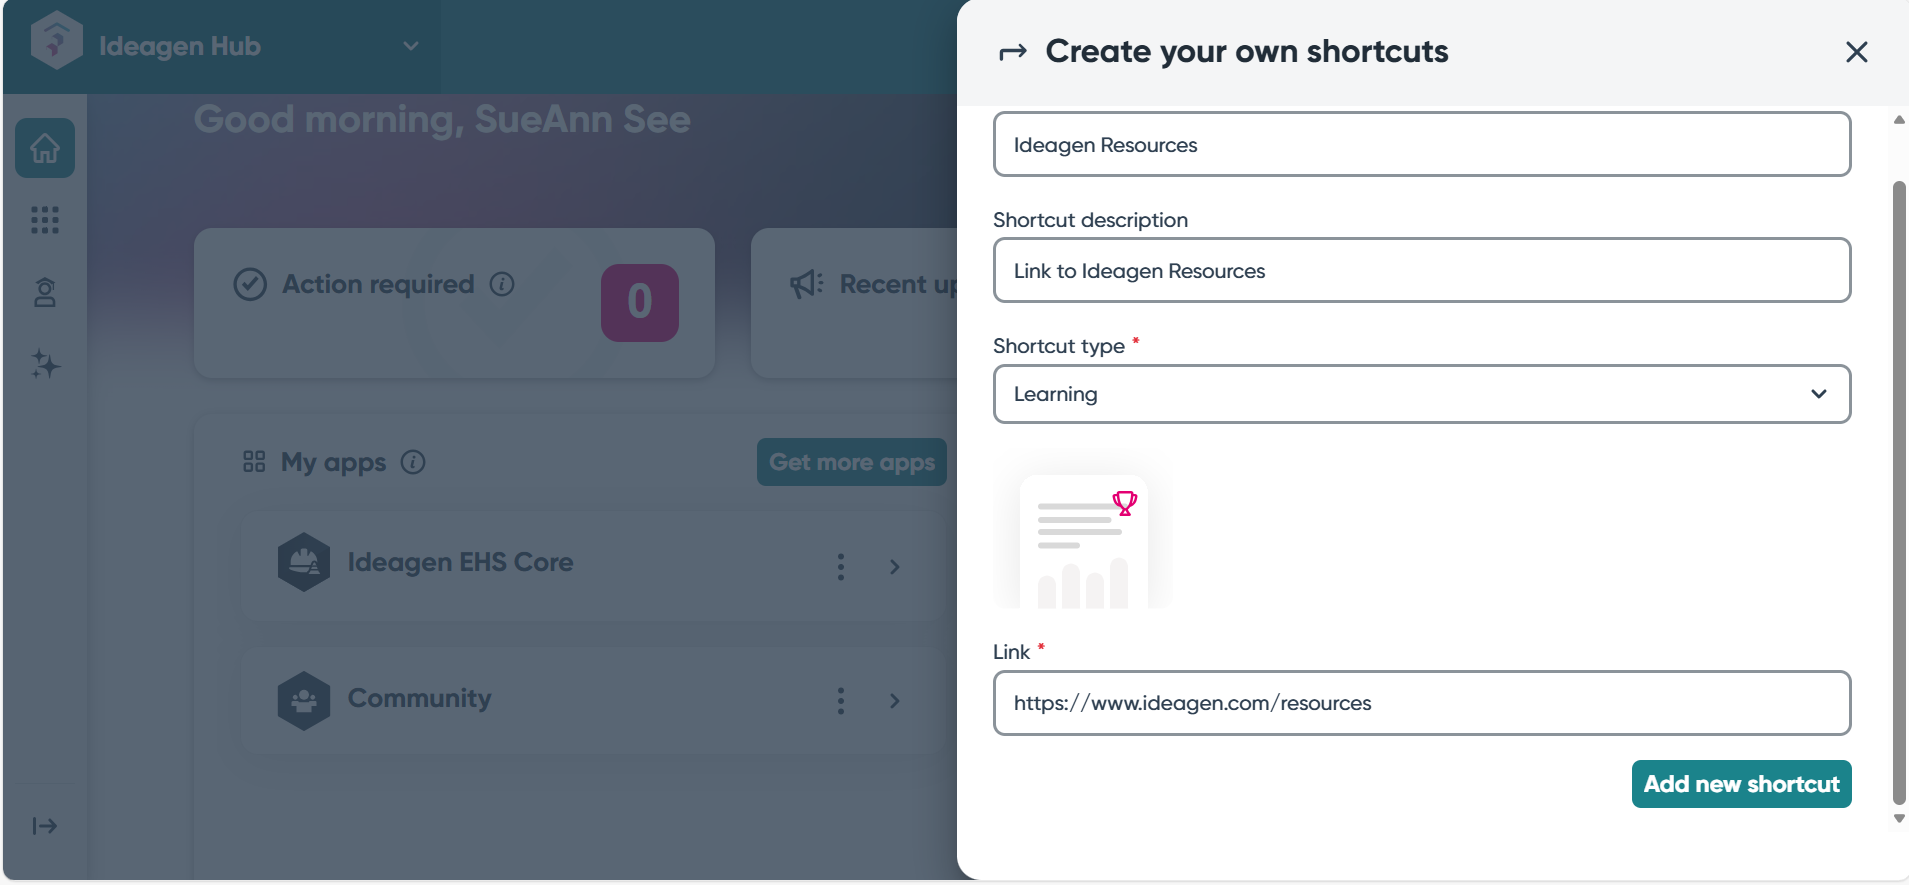Click the My apps info icon
This screenshot has height=885, width=1909.
[413, 462]
